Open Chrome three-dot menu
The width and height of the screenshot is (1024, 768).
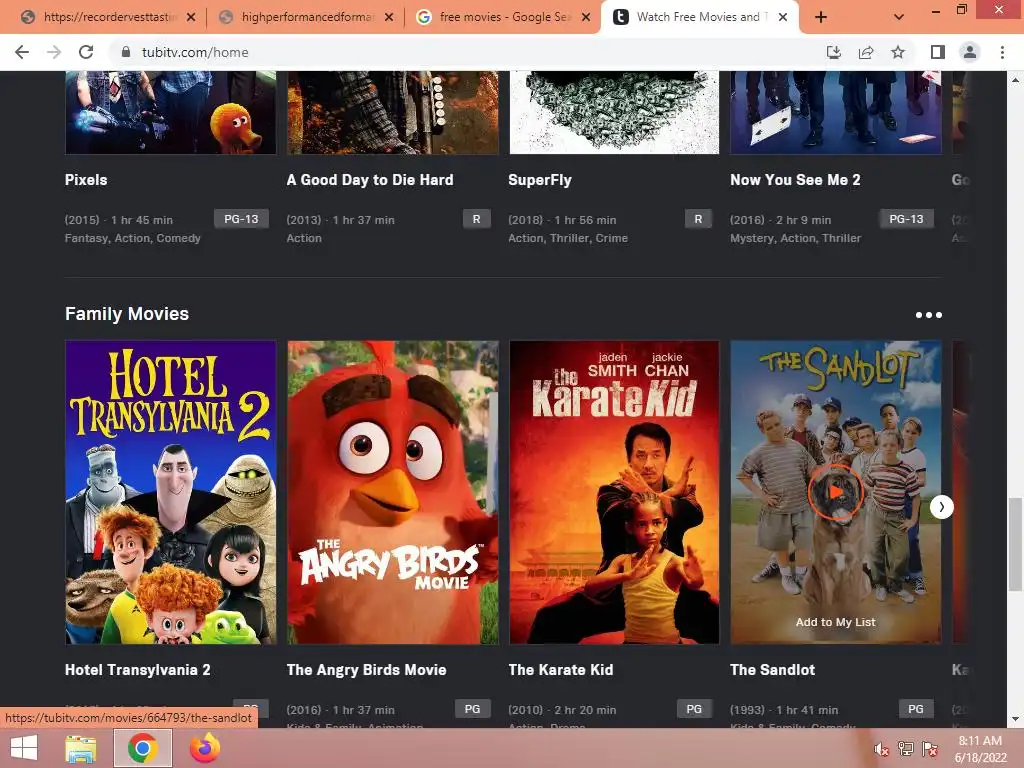tap(1002, 52)
